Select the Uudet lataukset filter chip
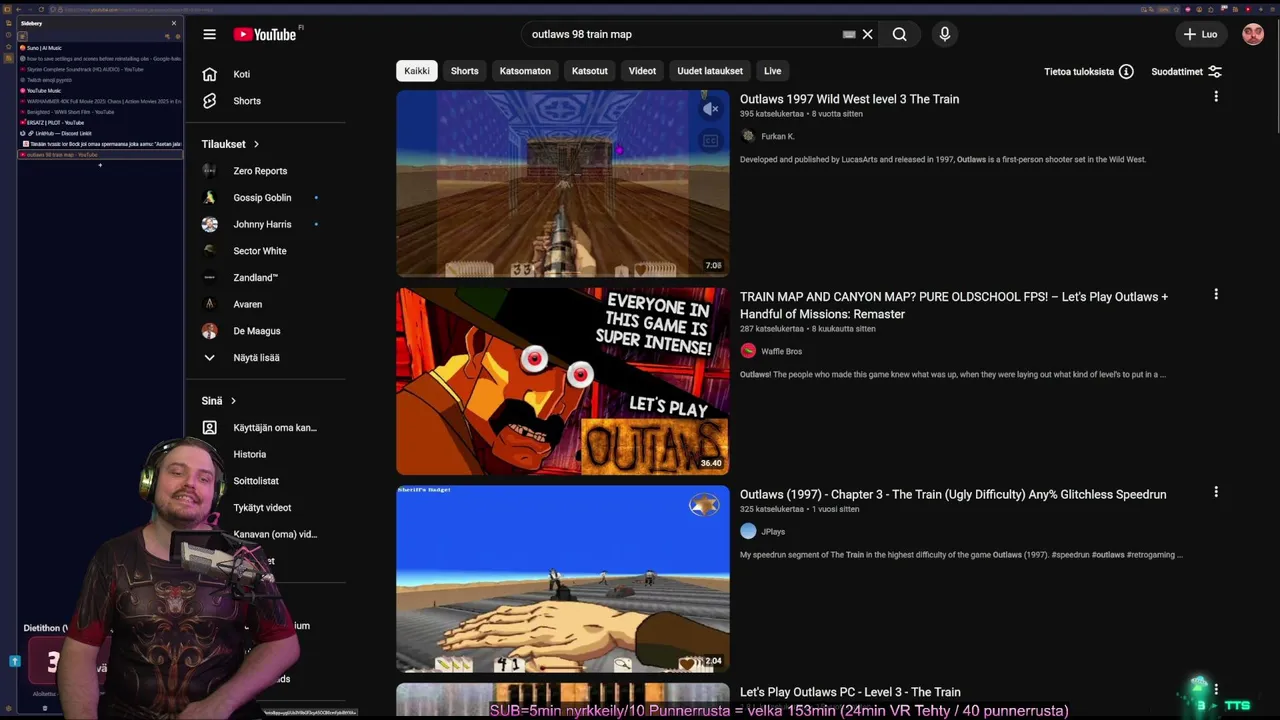 click(710, 71)
